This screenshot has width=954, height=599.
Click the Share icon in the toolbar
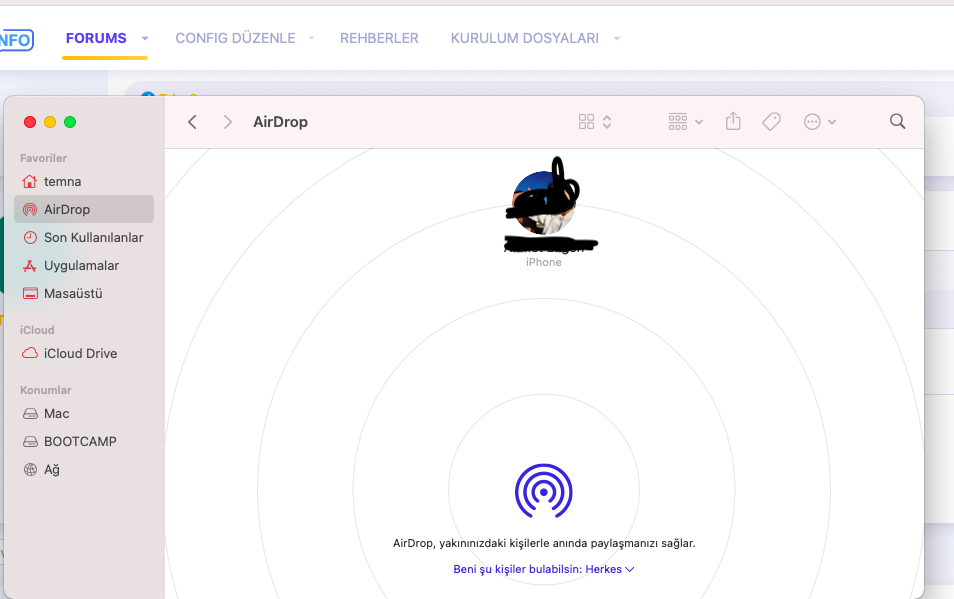pyautogui.click(x=733, y=121)
